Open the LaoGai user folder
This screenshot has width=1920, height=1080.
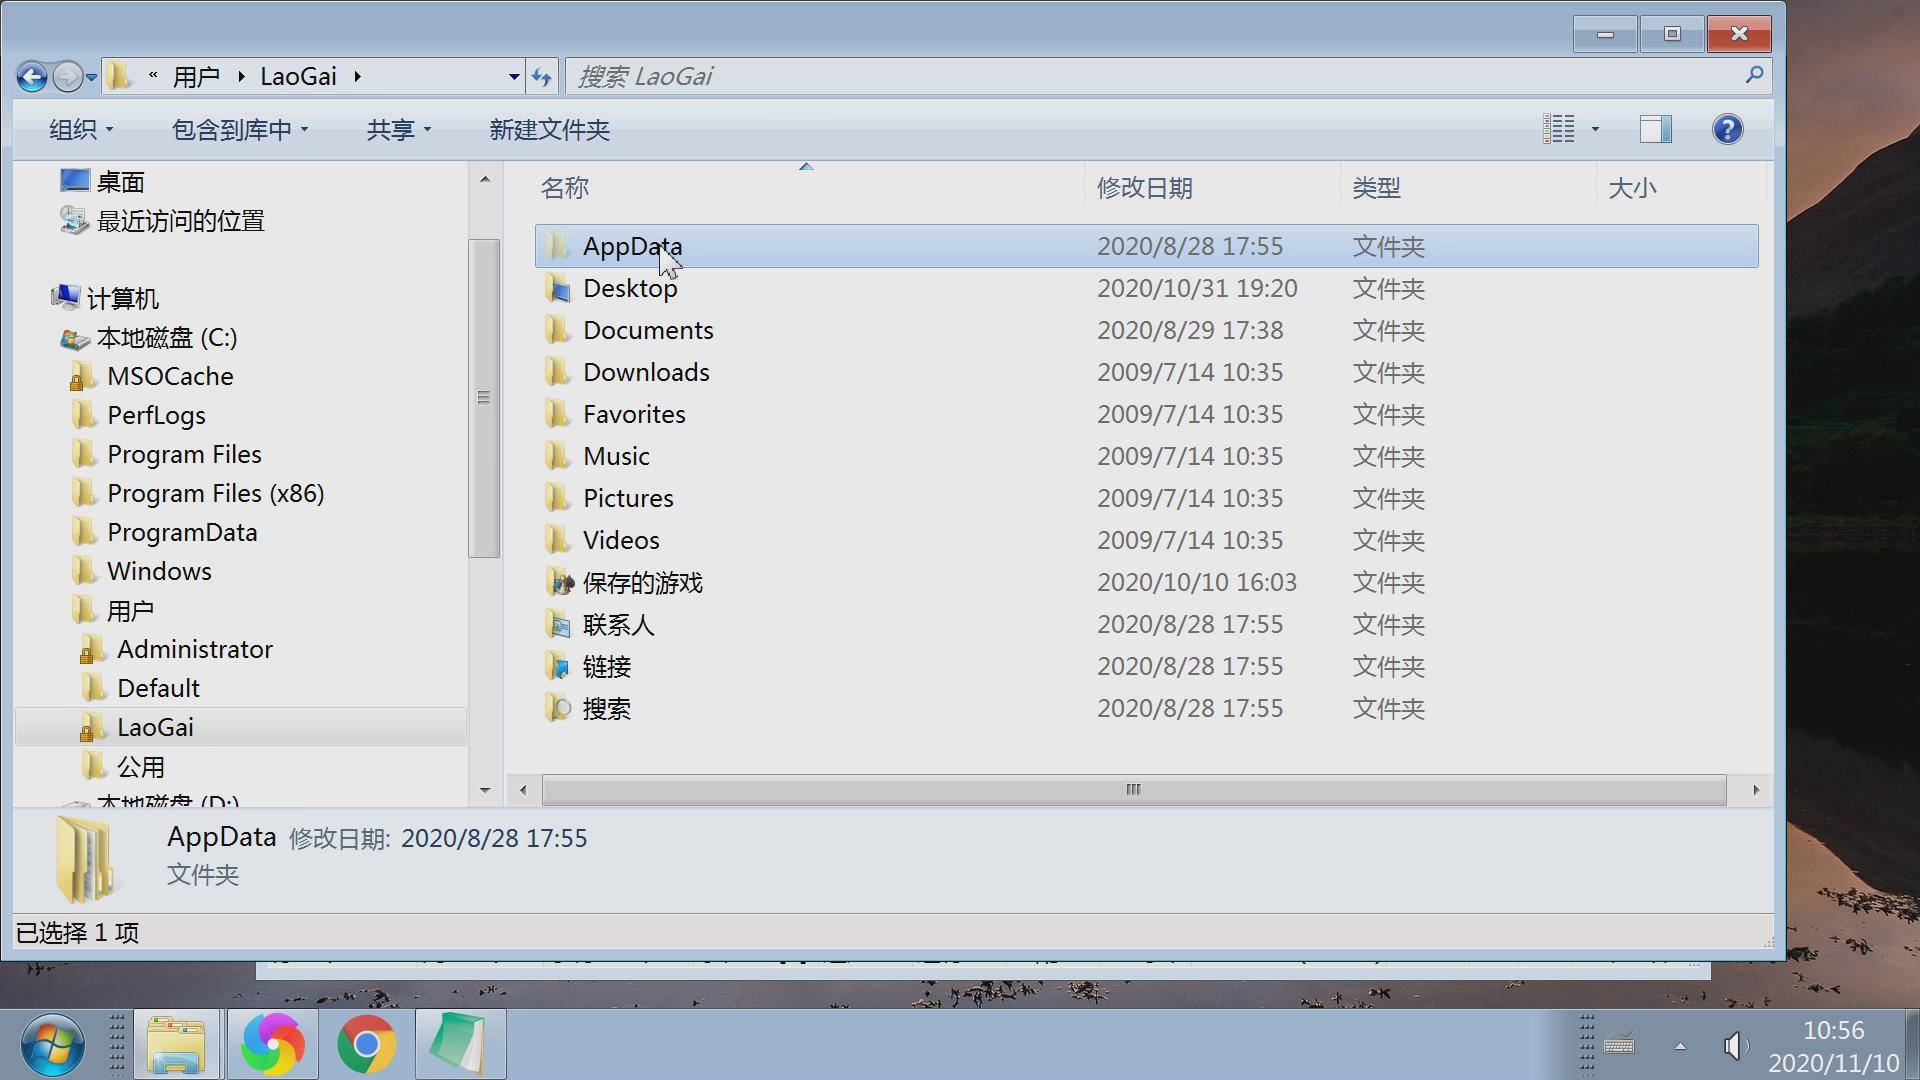(x=154, y=727)
